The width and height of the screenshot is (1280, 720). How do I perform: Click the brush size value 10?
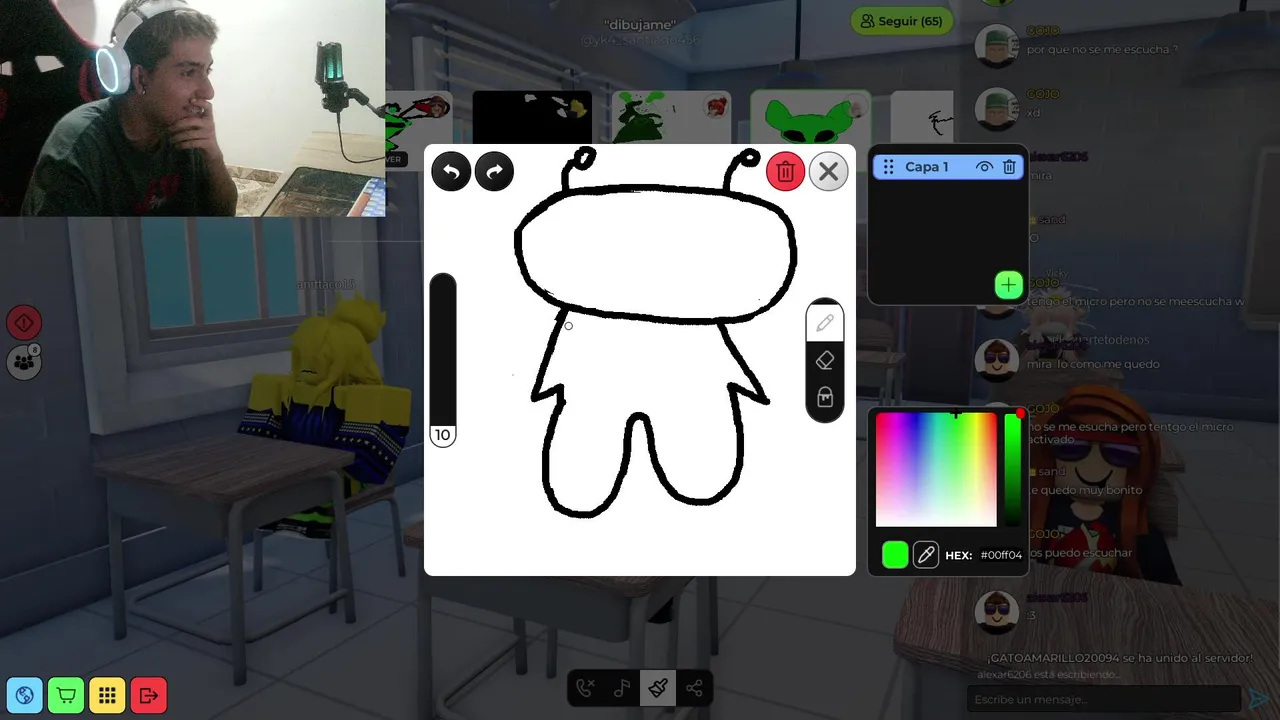pos(443,435)
